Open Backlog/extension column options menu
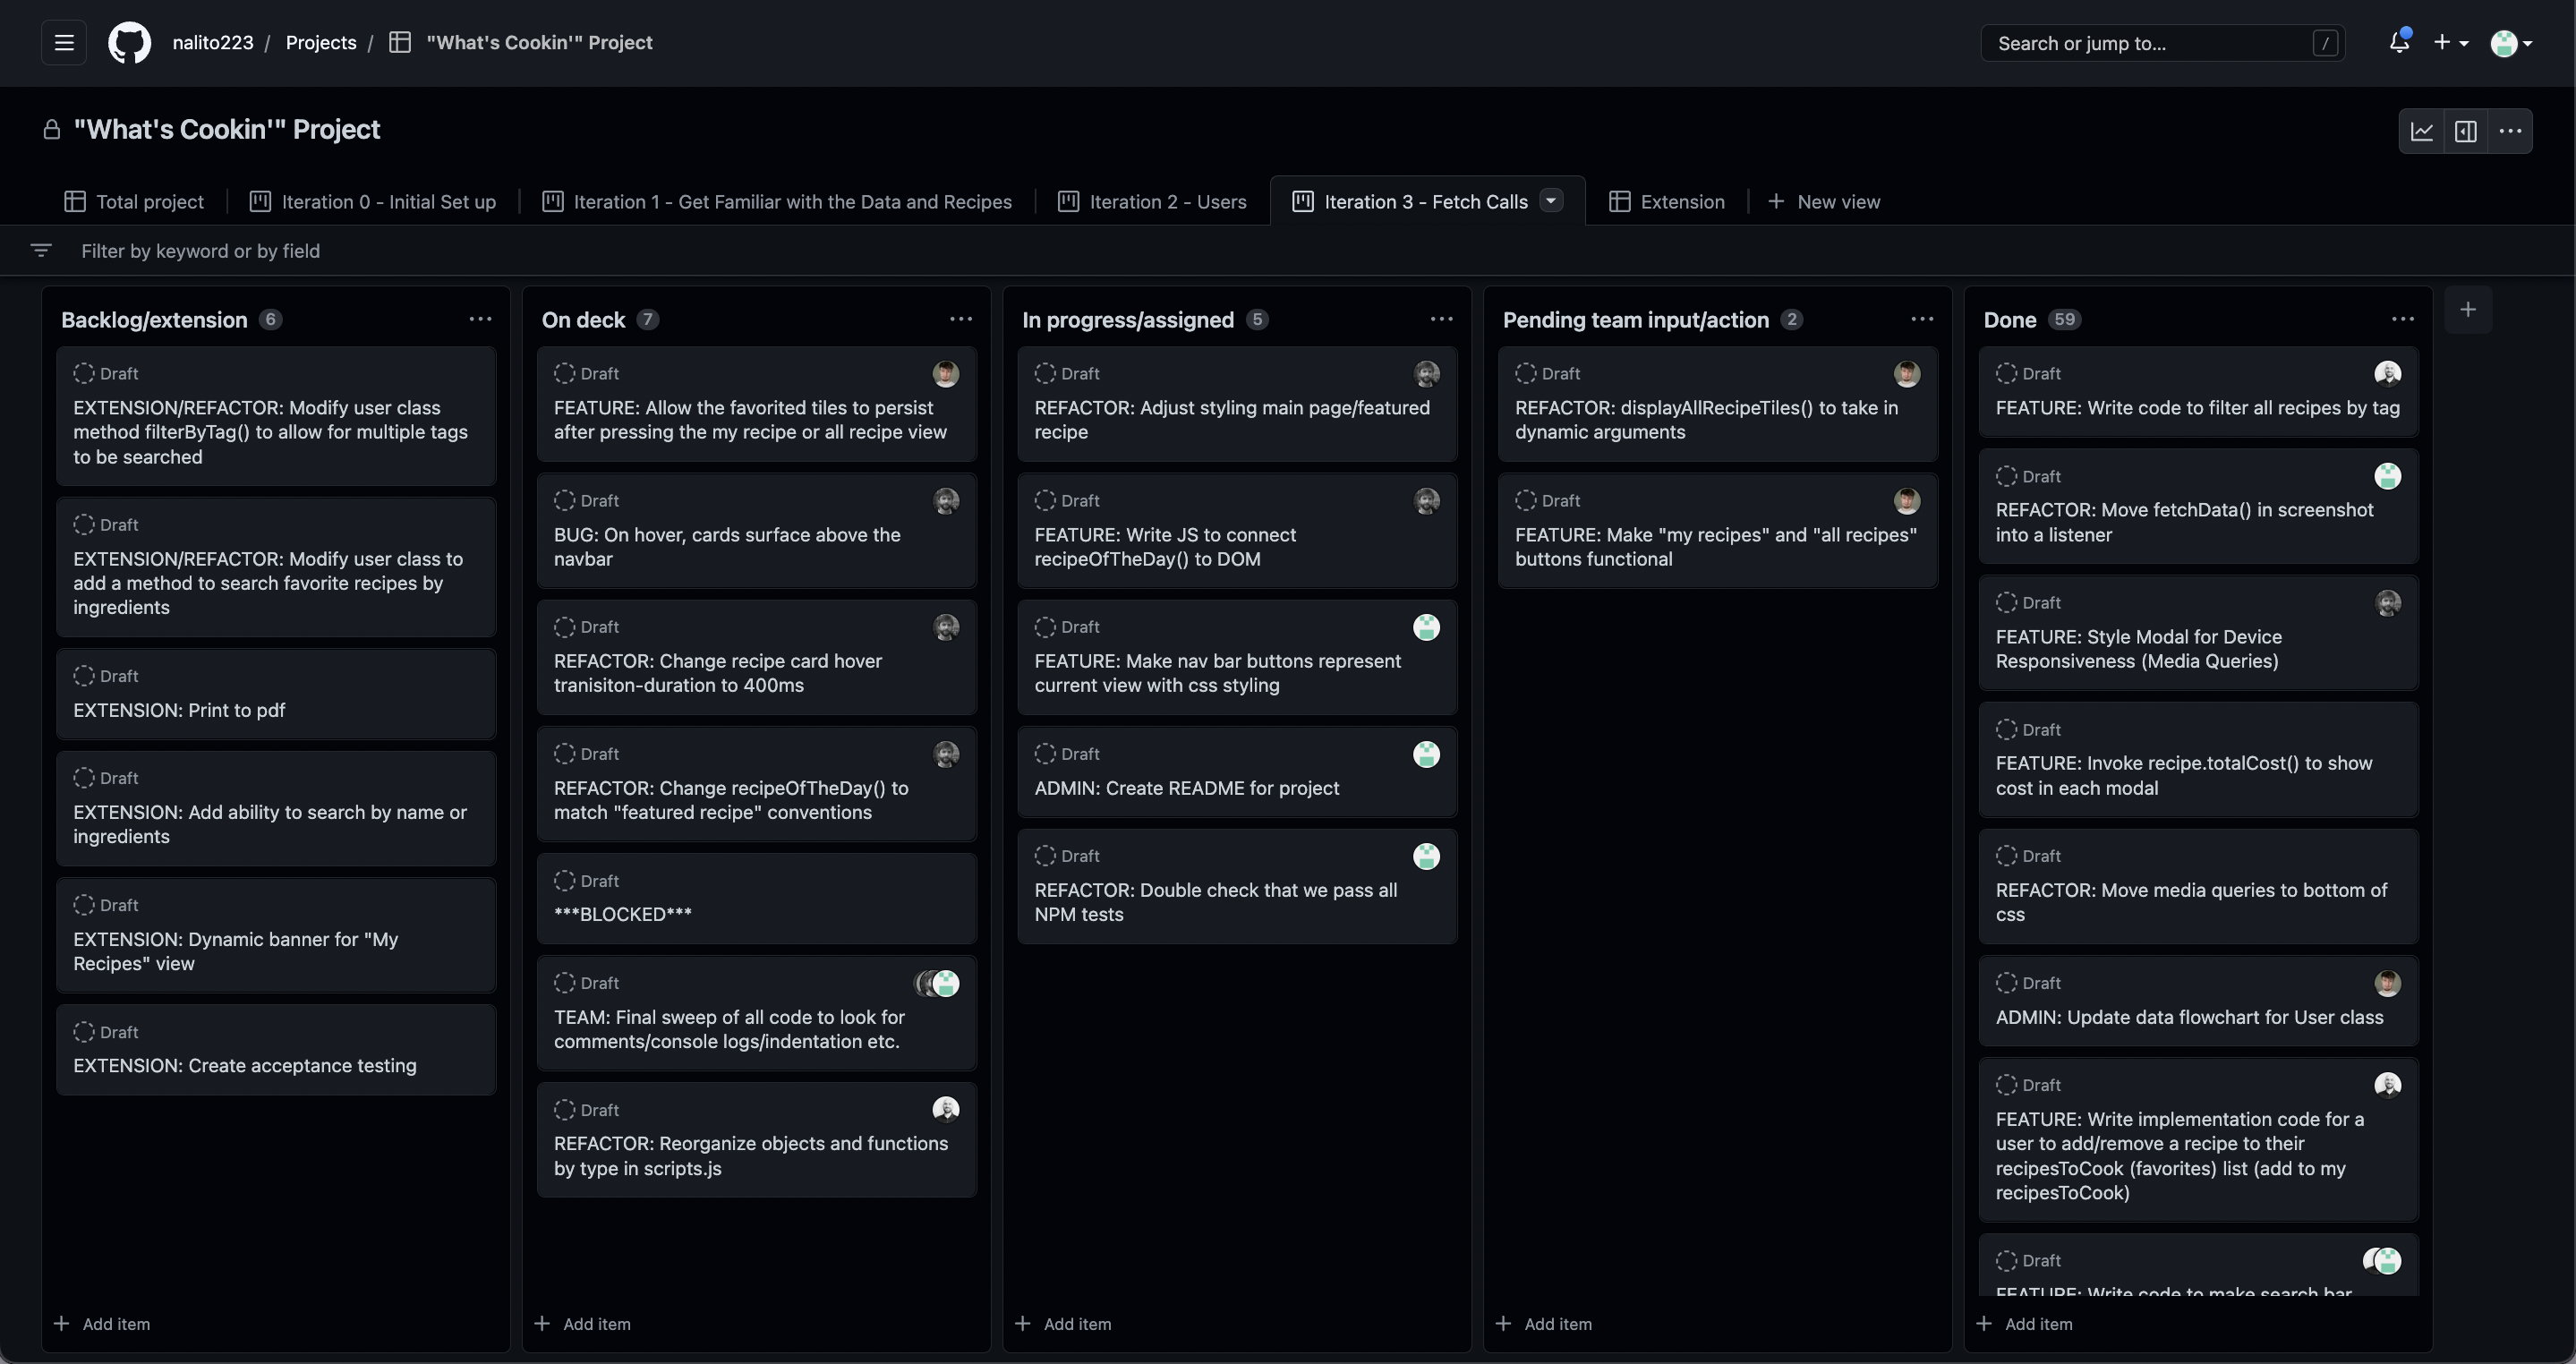Viewport: 2576px width, 1364px height. pyautogui.click(x=480, y=319)
